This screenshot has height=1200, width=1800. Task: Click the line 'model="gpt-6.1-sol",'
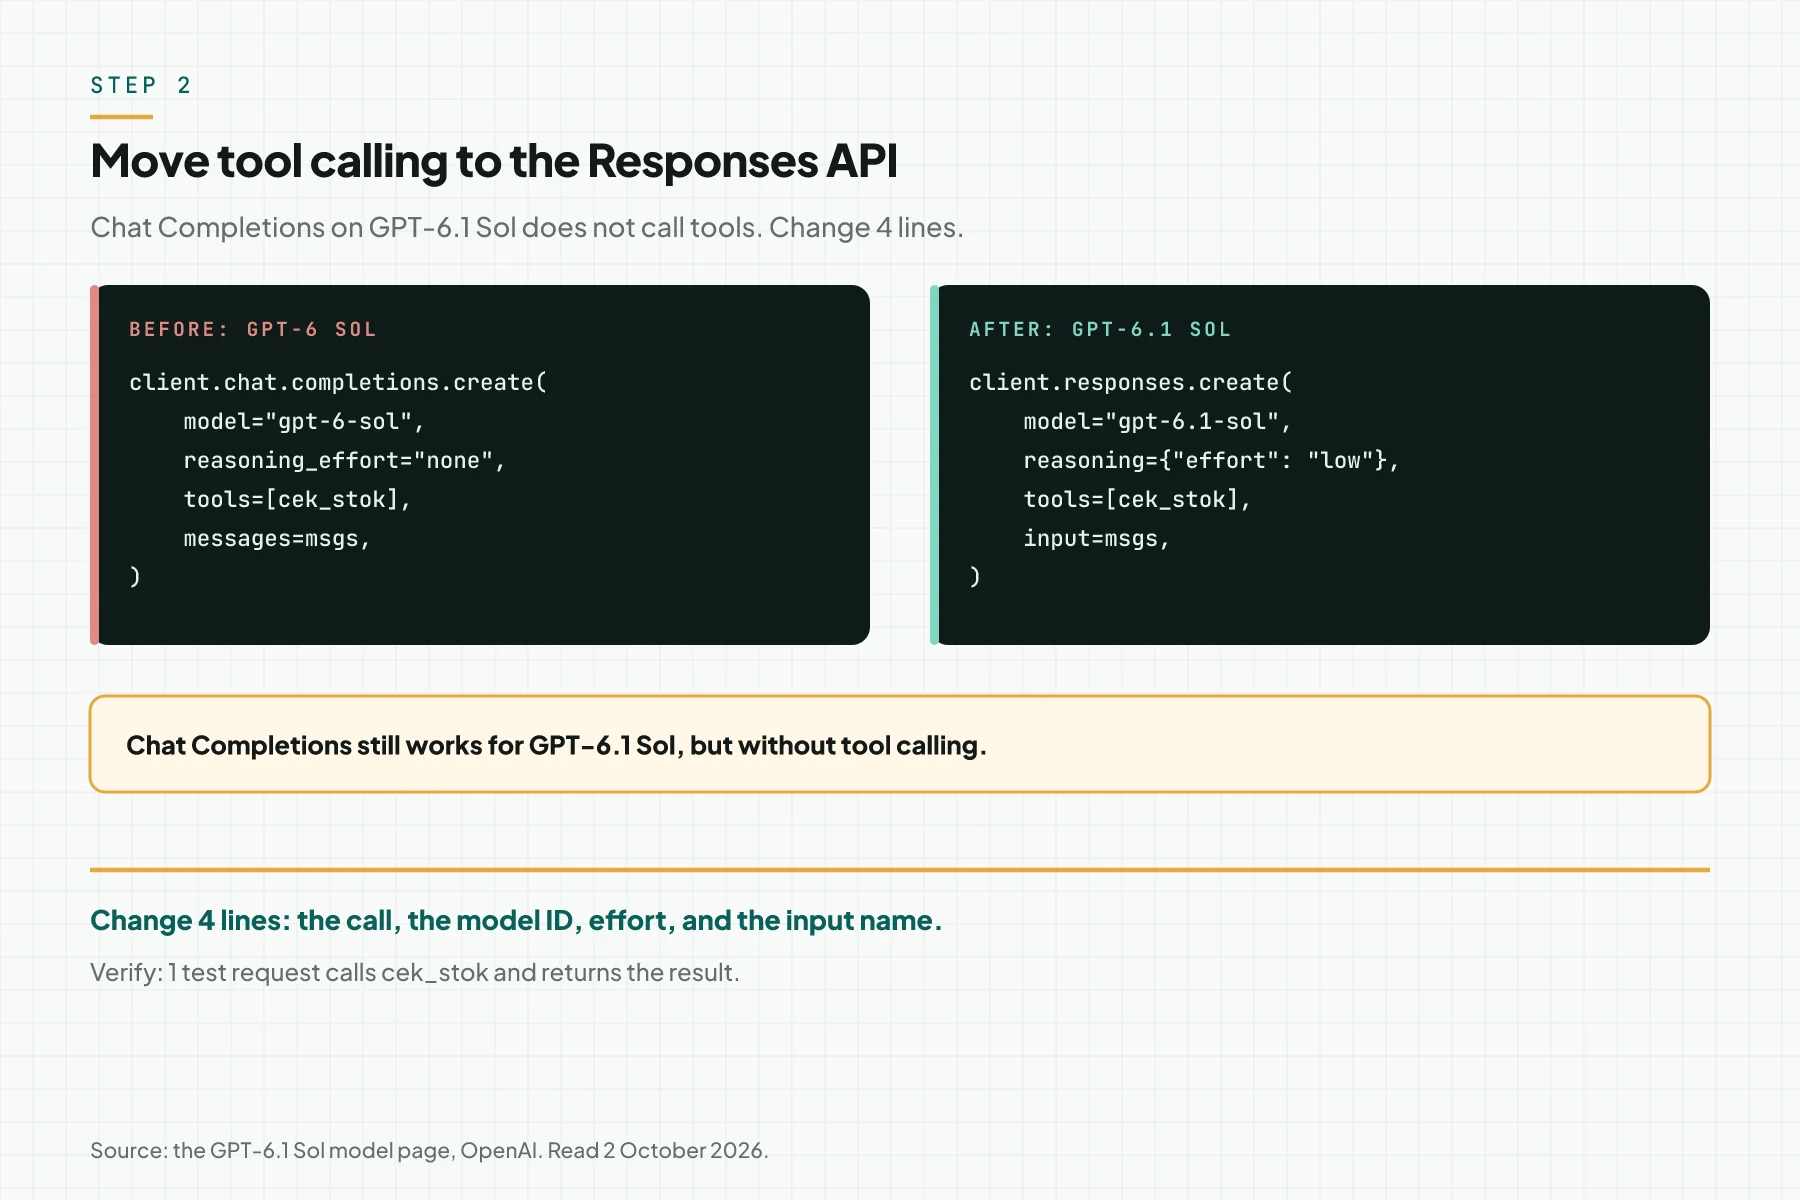point(1158,421)
